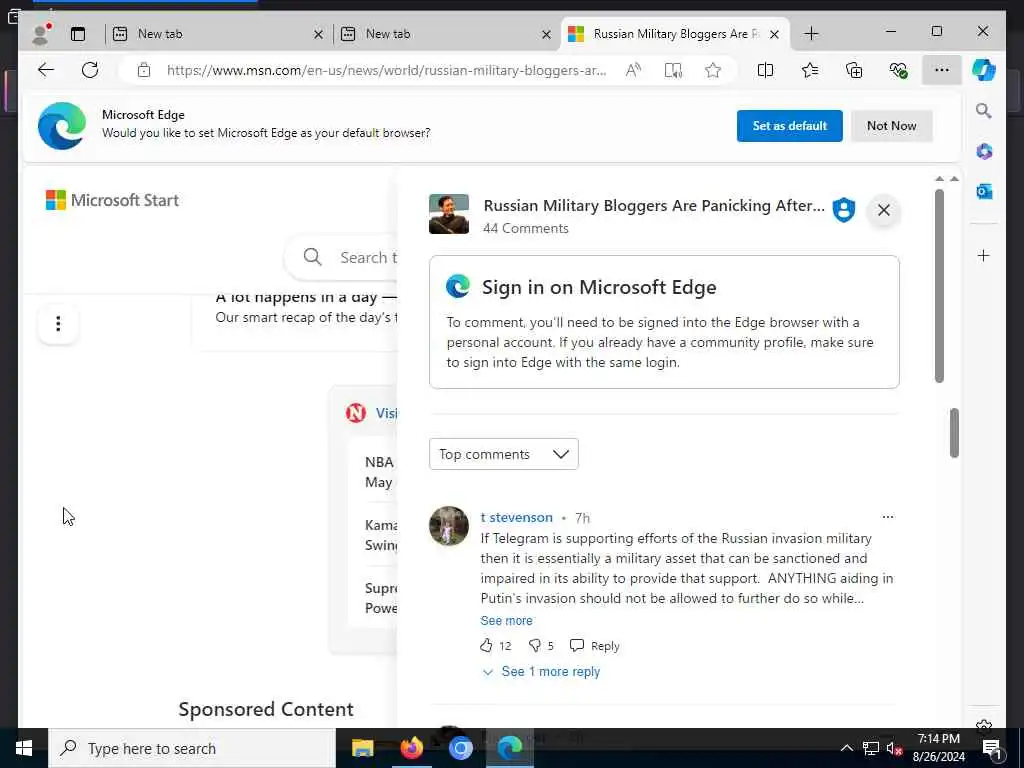Activate Read aloud icon

pyautogui.click(x=633, y=70)
